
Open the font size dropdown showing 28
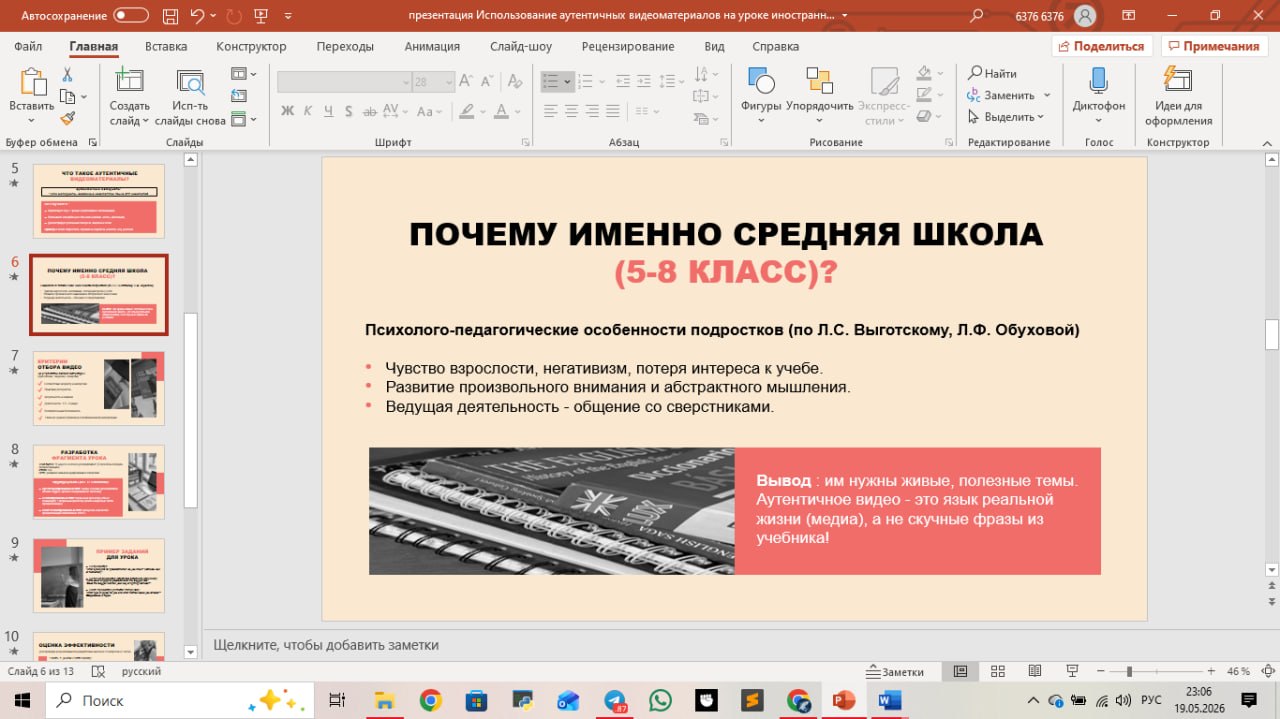448,82
